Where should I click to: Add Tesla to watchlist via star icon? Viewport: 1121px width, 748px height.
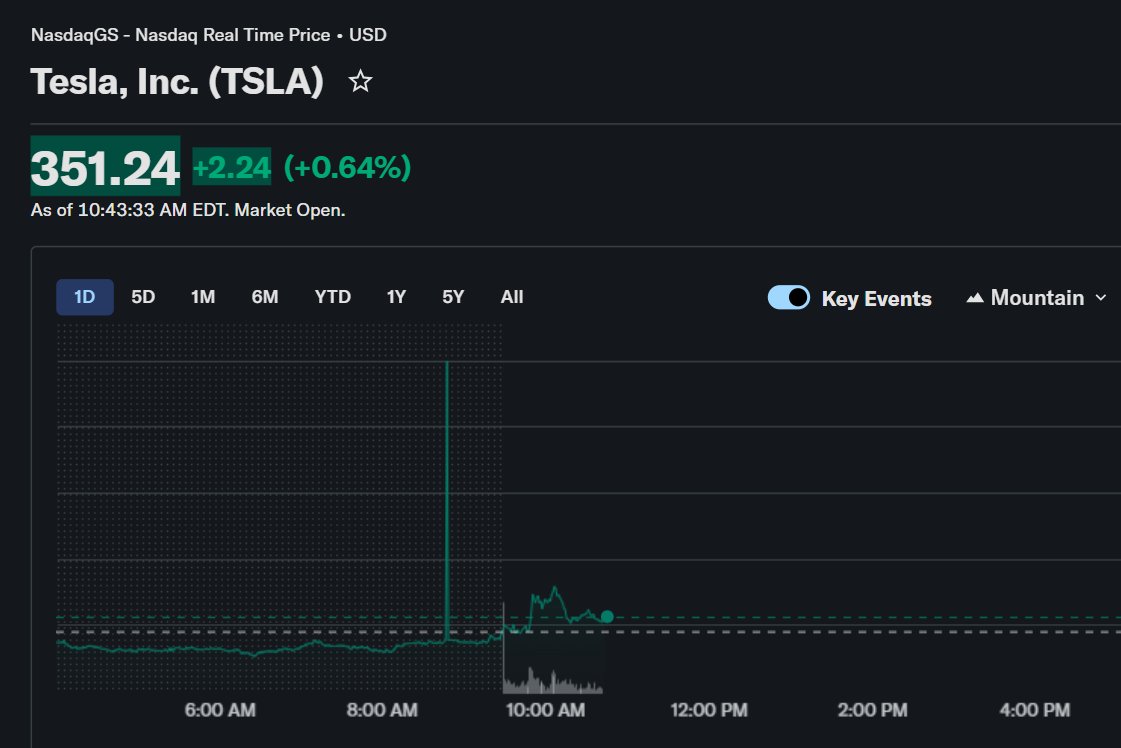(x=360, y=82)
